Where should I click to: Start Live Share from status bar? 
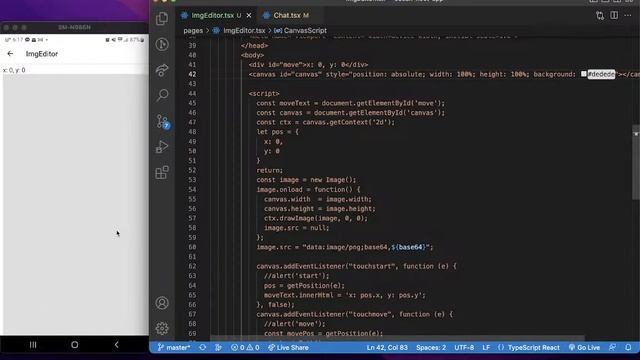tap(288, 348)
